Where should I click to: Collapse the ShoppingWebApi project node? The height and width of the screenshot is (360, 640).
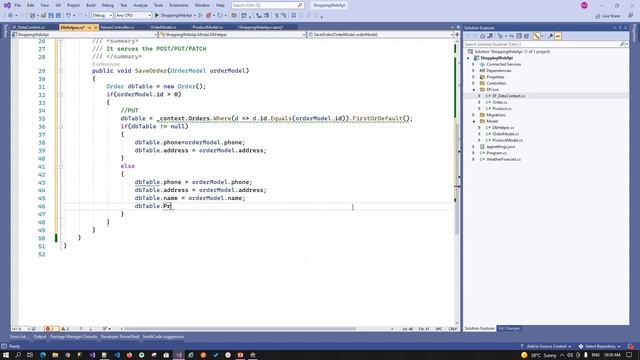pyautogui.click(x=468, y=58)
